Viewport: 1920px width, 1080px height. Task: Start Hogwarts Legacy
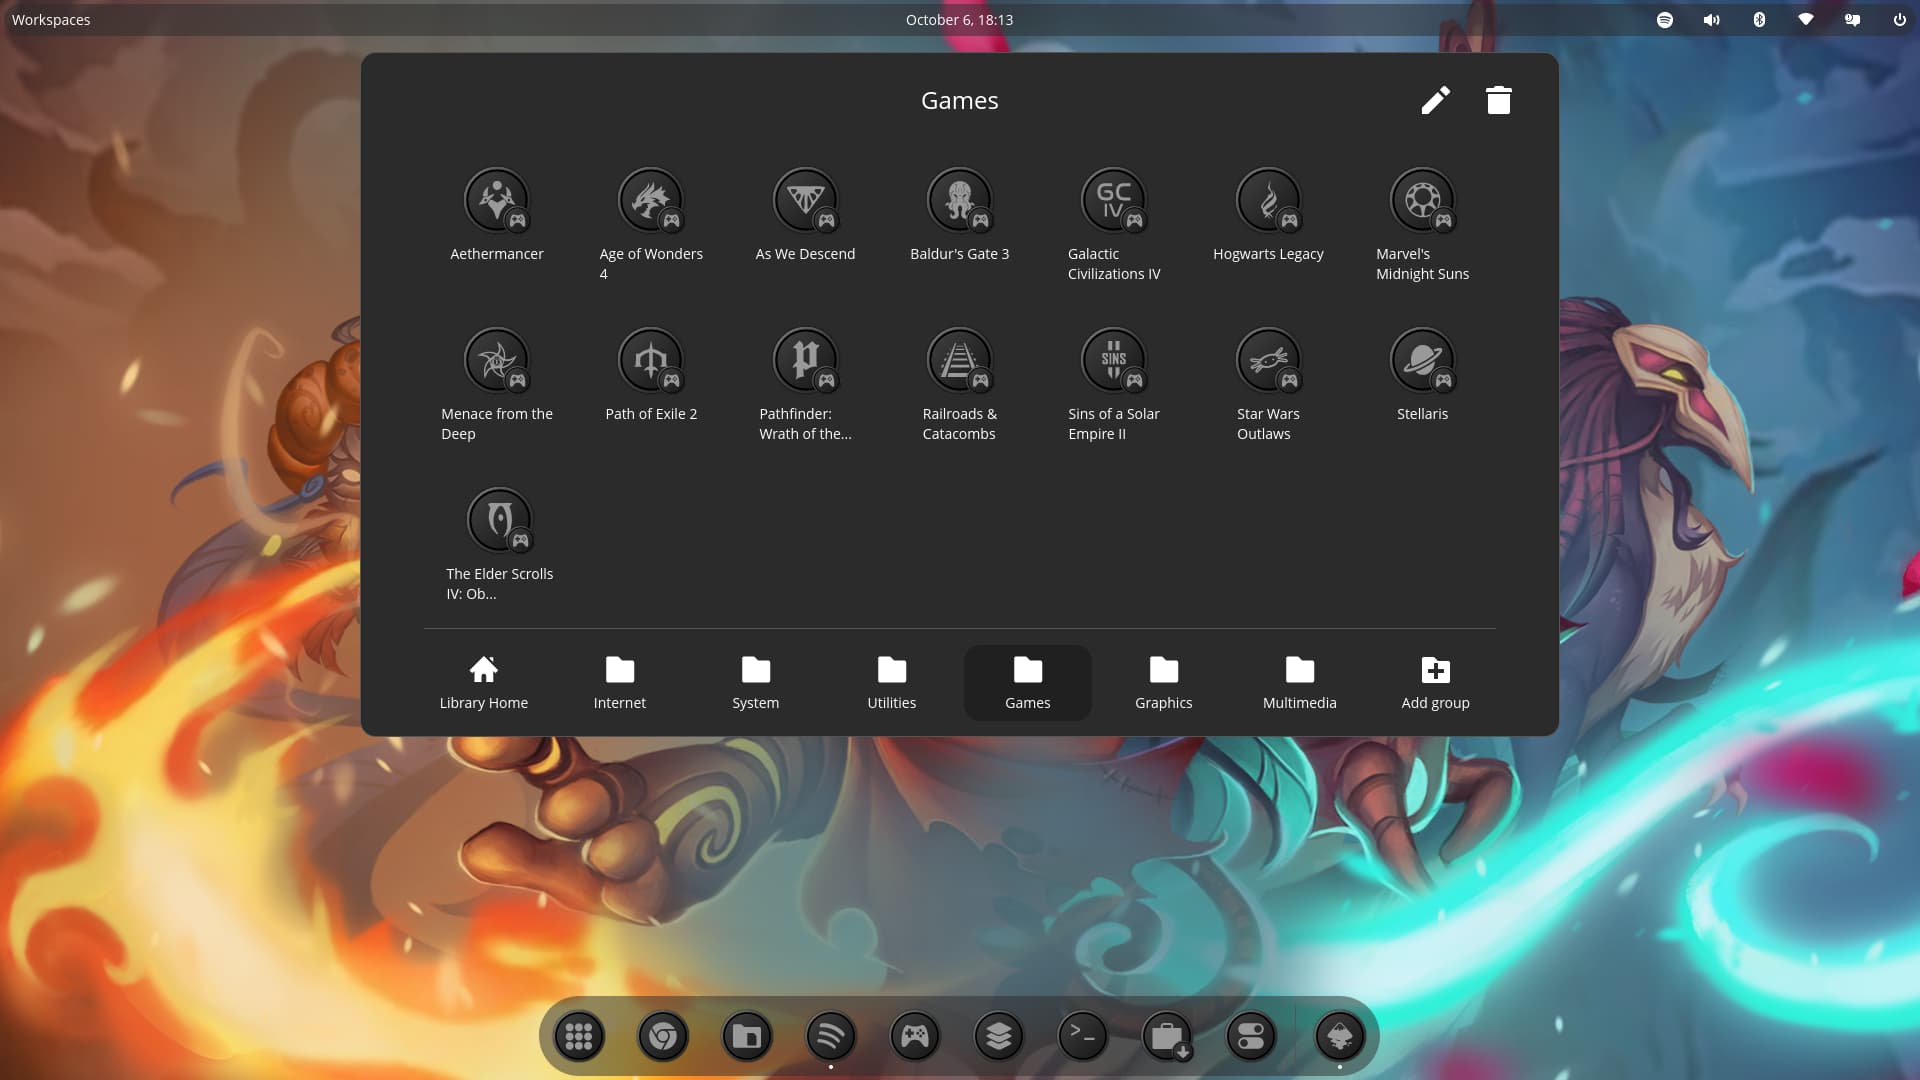[1268, 201]
